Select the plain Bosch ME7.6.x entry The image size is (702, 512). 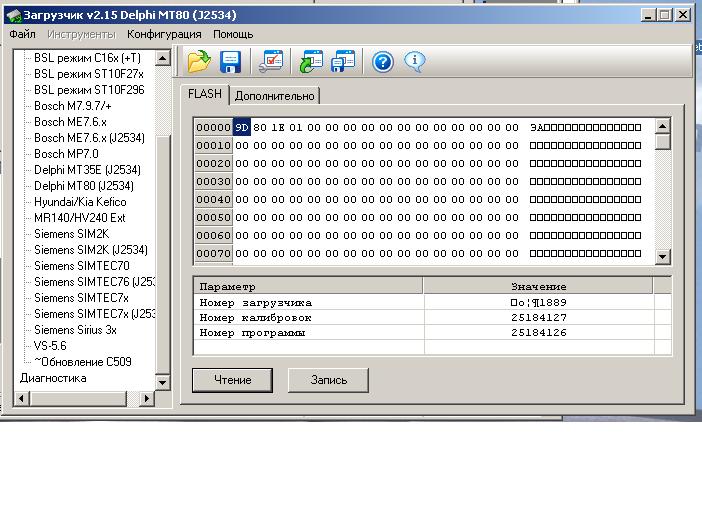[x=70, y=122]
